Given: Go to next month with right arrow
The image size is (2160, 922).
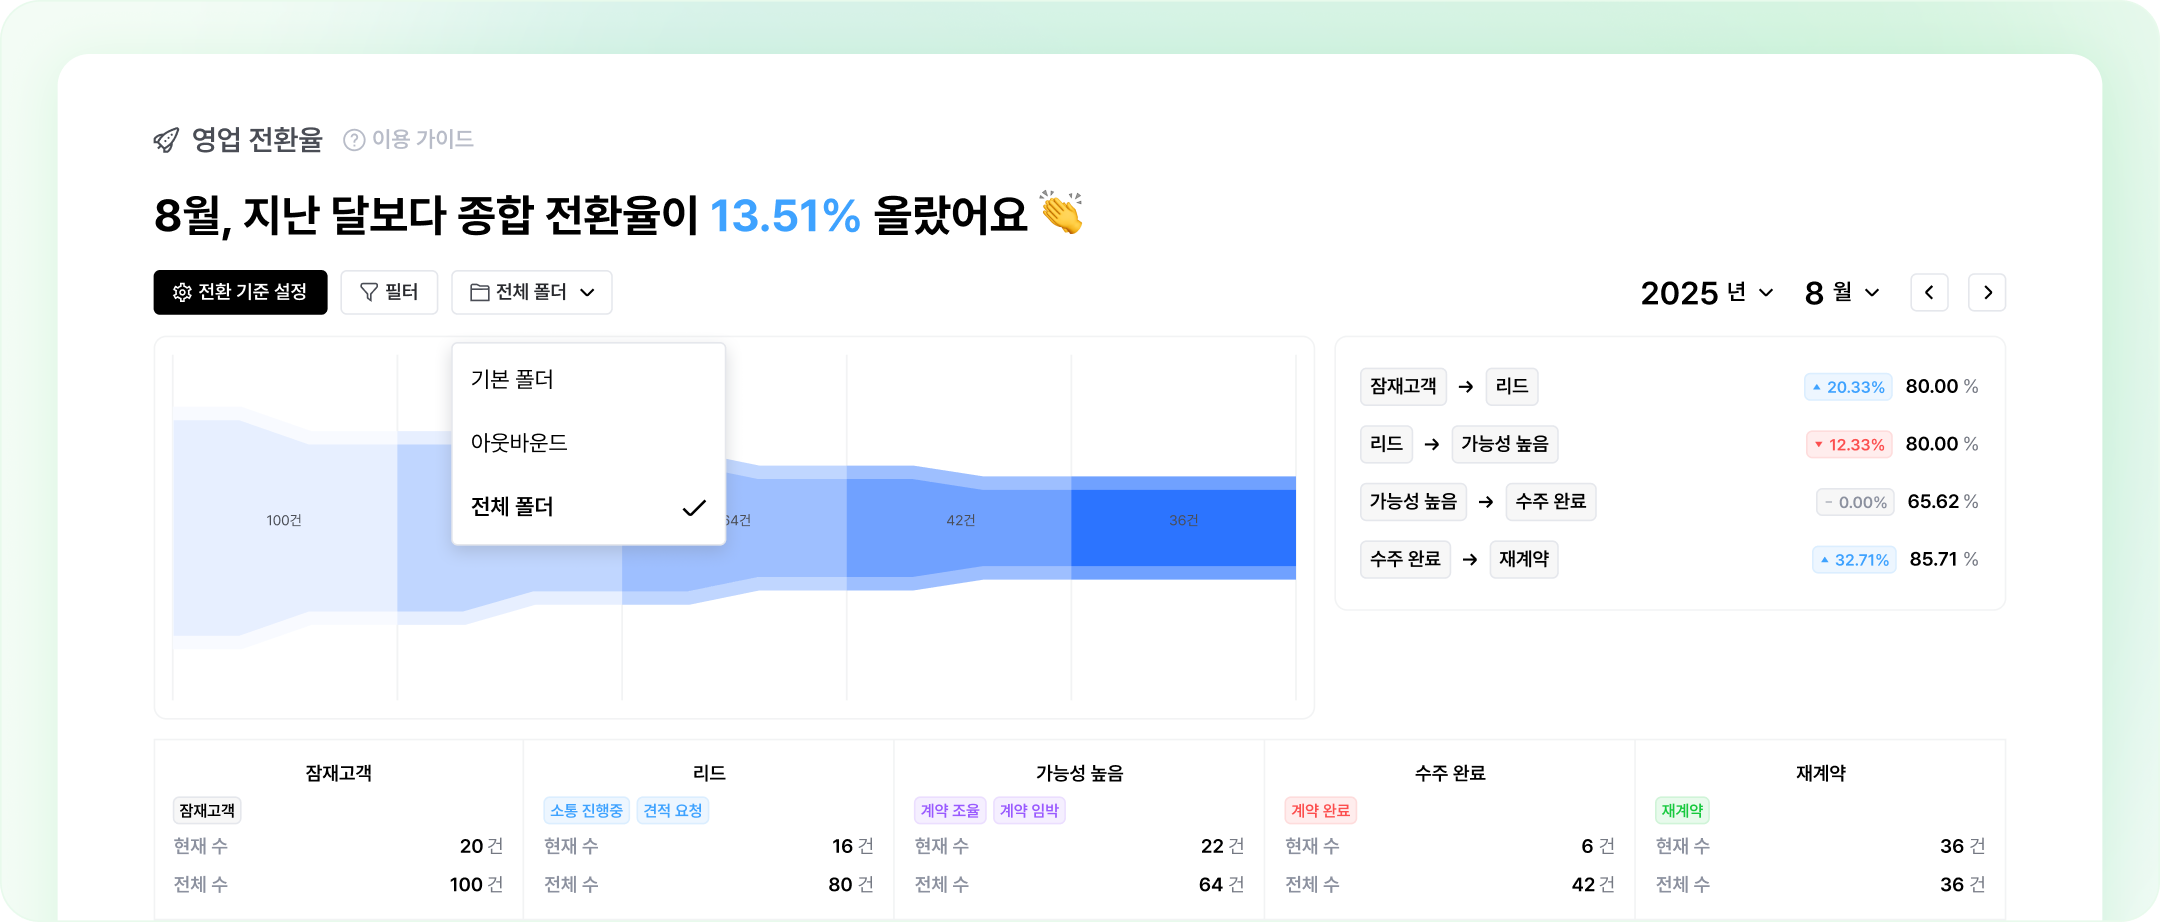Looking at the screenshot, I should (x=1987, y=292).
